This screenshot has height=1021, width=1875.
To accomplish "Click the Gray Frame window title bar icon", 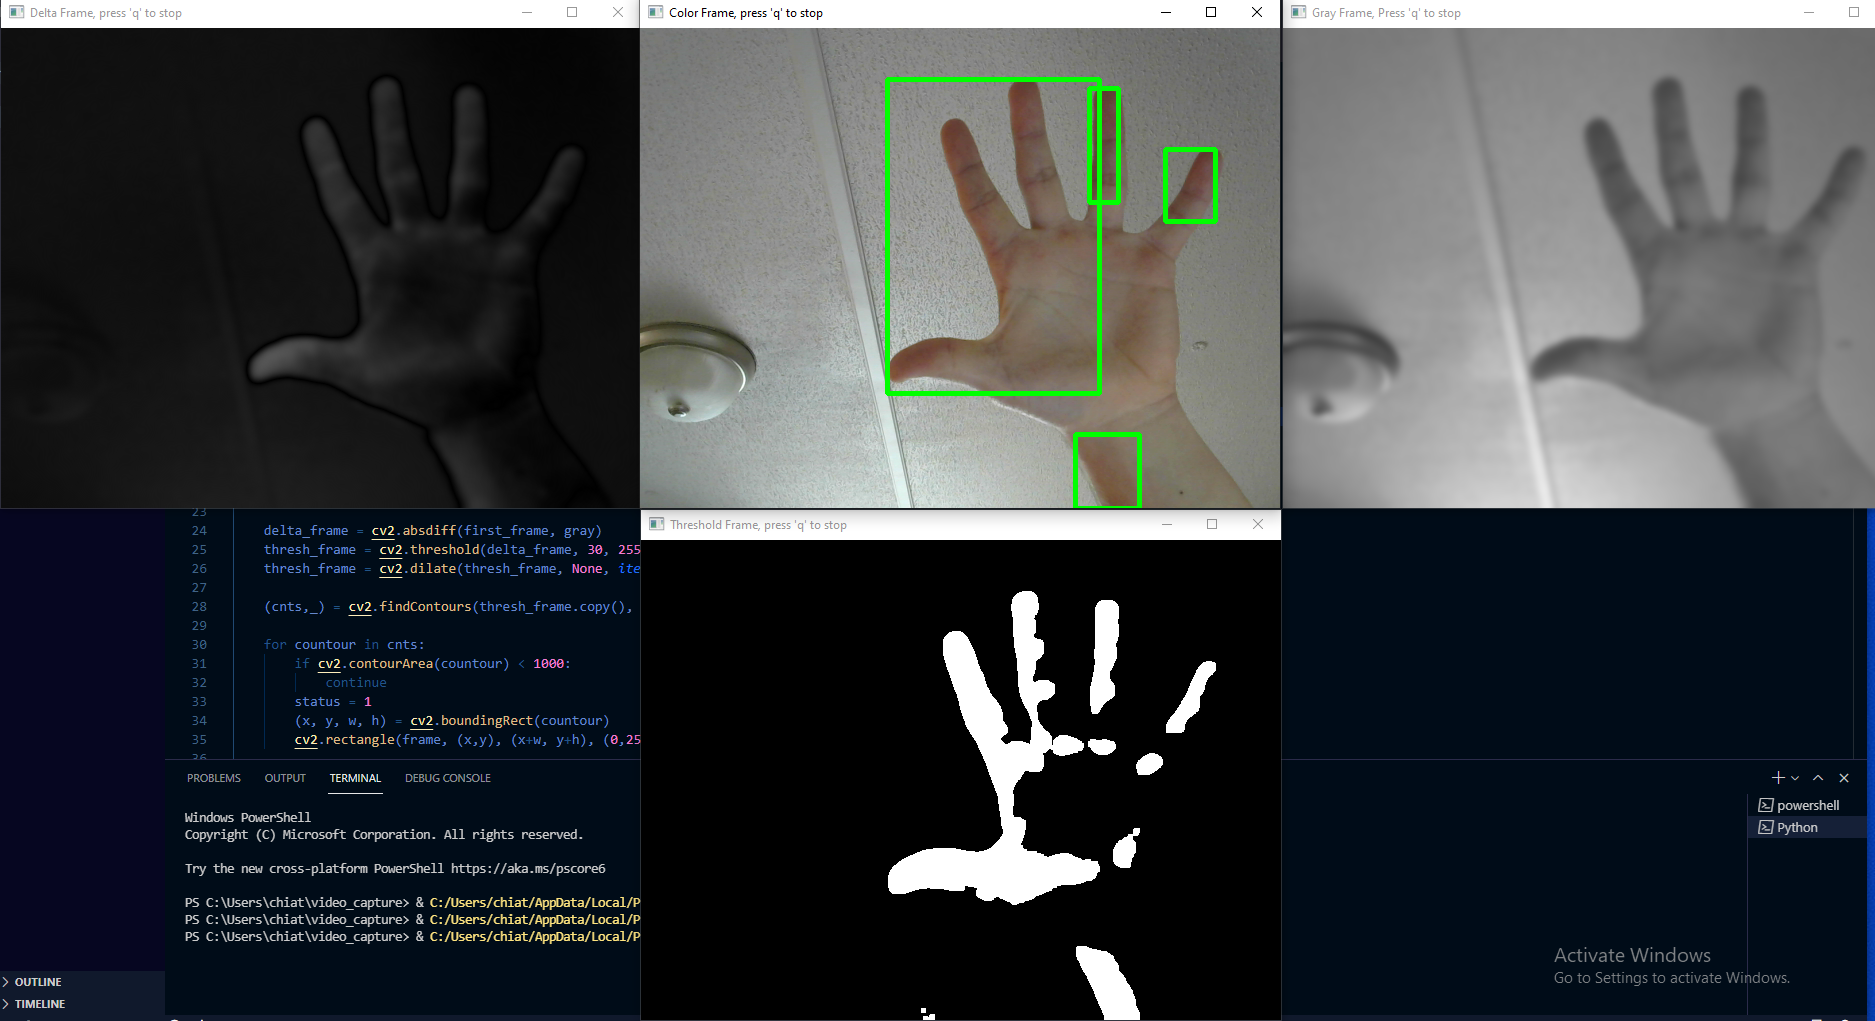I will [x=1296, y=12].
